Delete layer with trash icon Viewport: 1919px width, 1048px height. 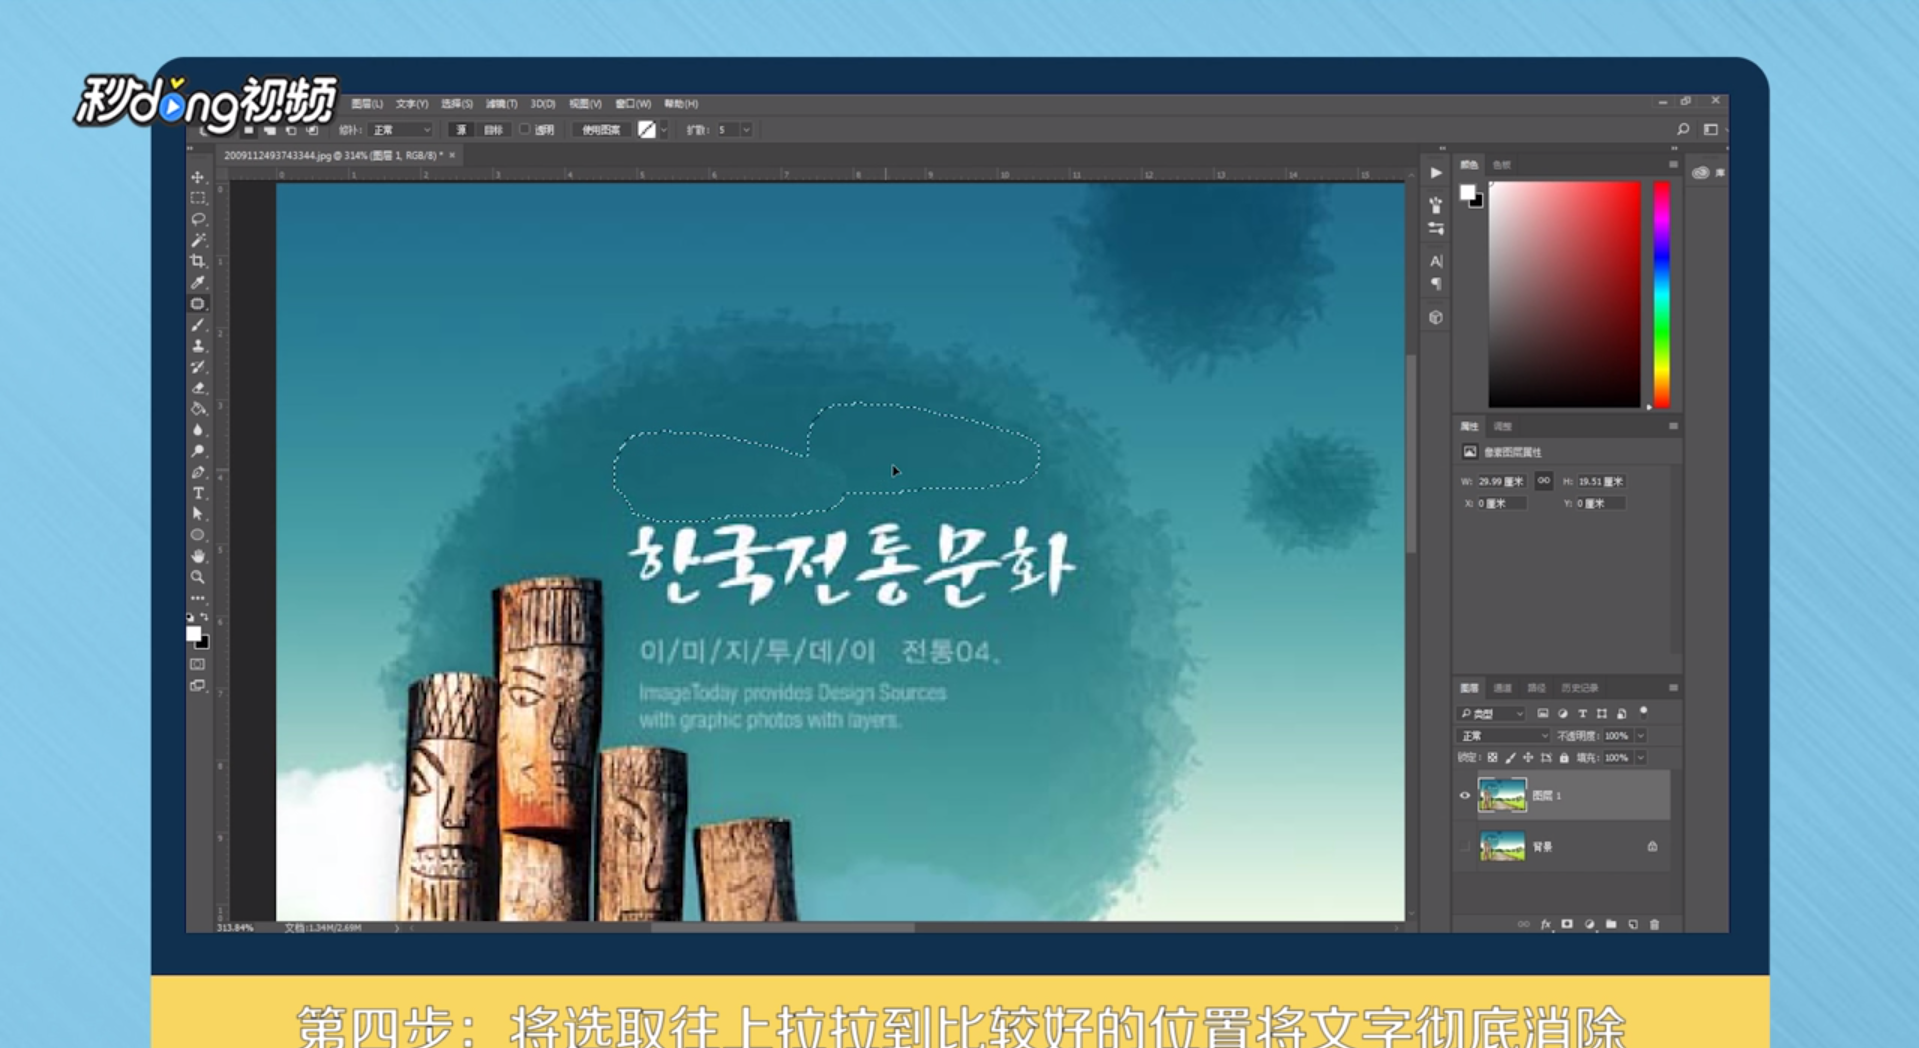click(1655, 924)
